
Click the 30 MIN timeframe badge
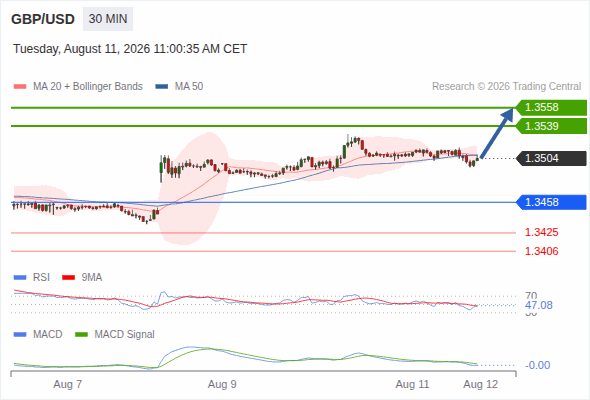pos(108,19)
